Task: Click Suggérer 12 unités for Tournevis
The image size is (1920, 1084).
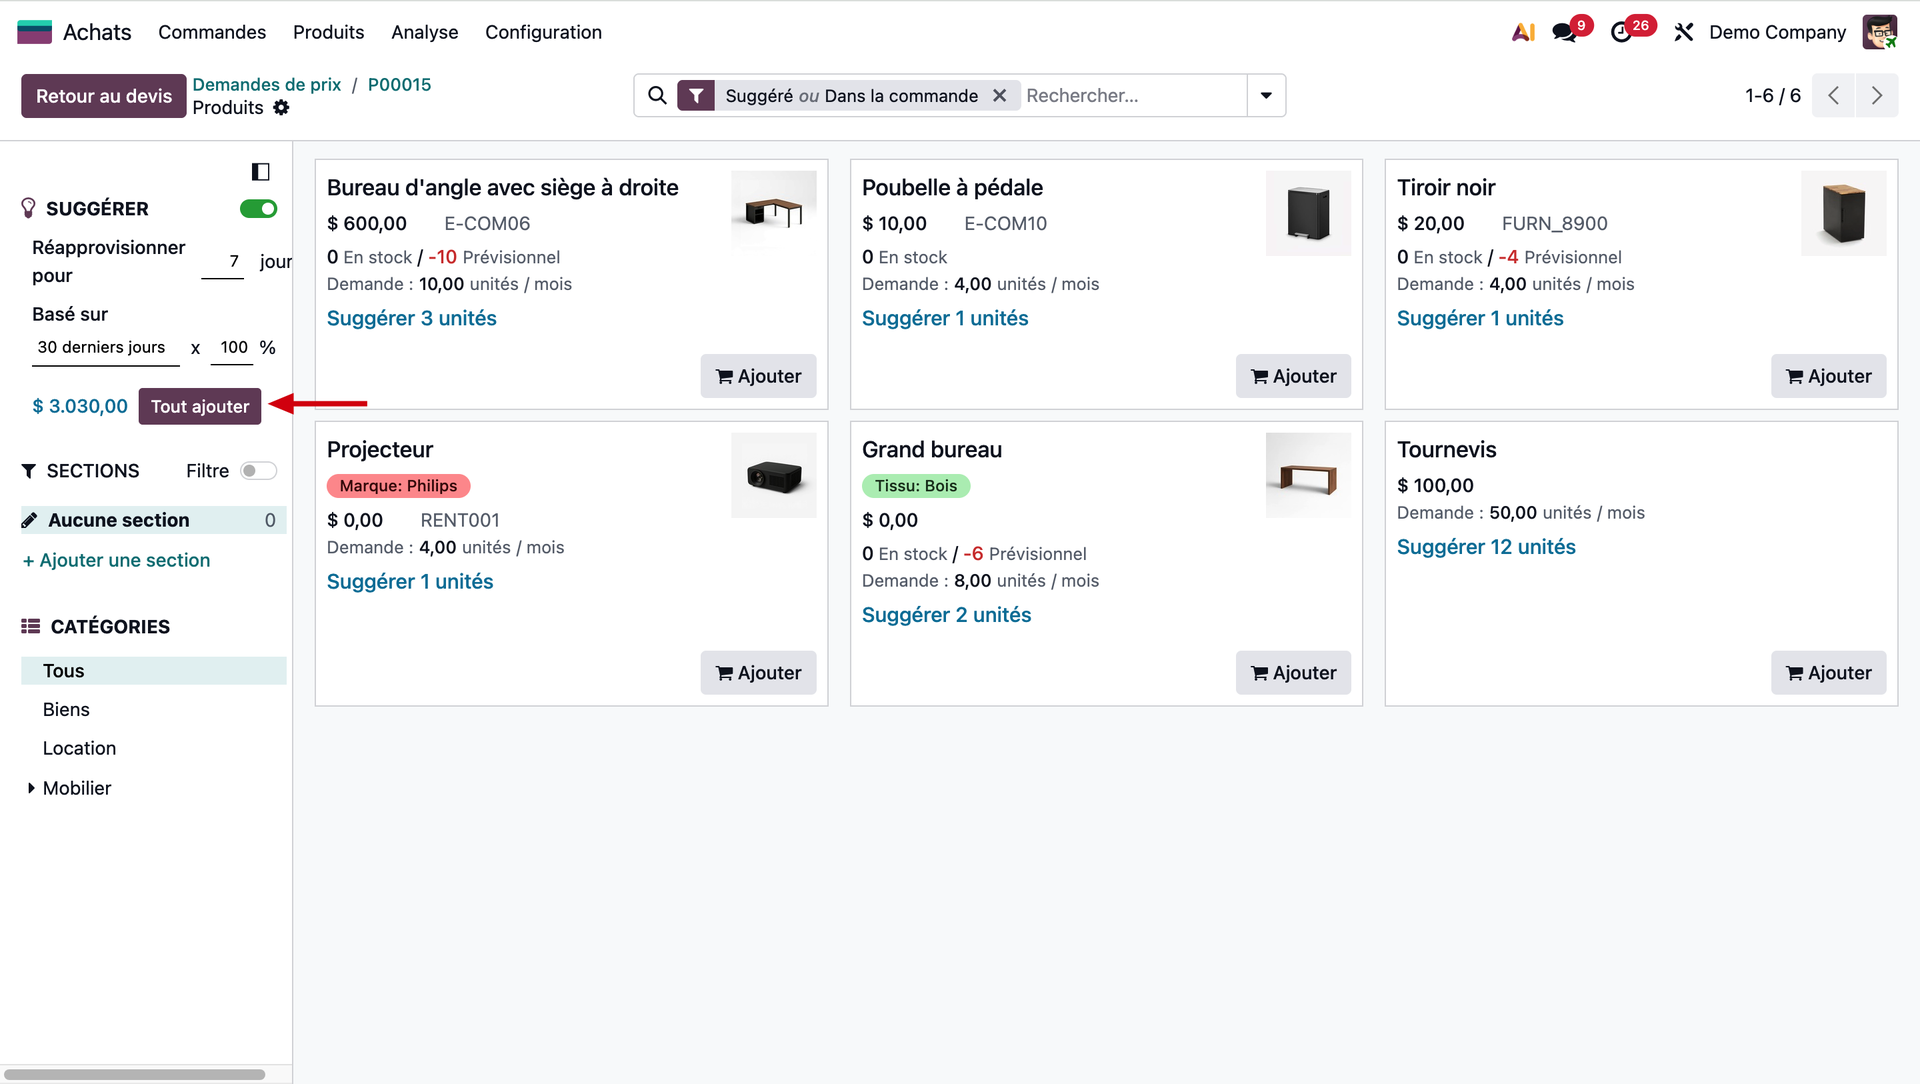Action: [x=1486, y=547]
